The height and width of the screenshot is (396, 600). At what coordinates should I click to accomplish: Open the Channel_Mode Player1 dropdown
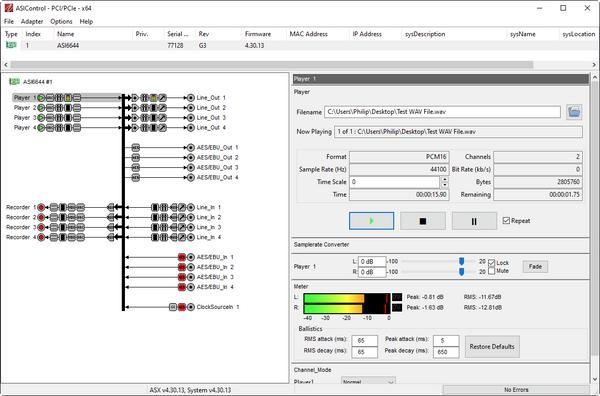pyautogui.click(x=368, y=381)
